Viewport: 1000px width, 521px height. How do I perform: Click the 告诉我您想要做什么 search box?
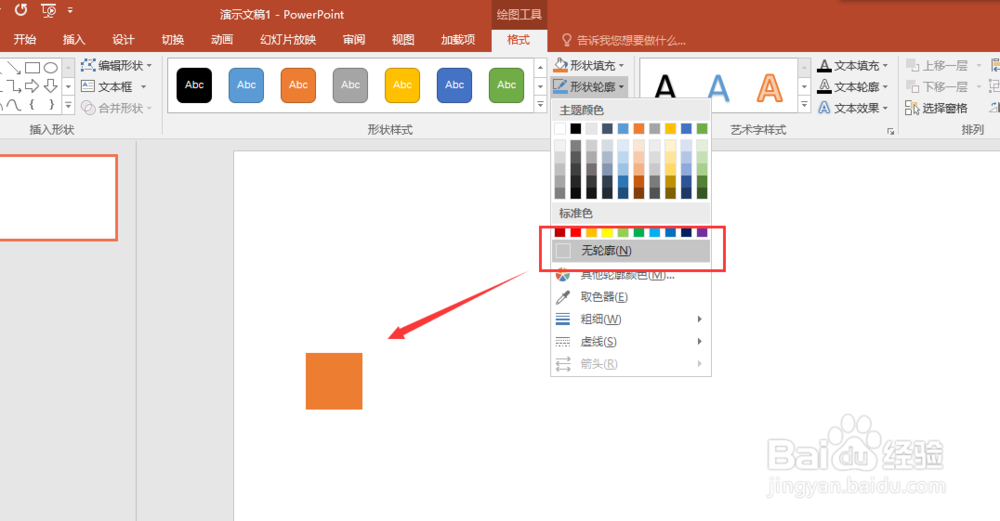tap(624, 40)
